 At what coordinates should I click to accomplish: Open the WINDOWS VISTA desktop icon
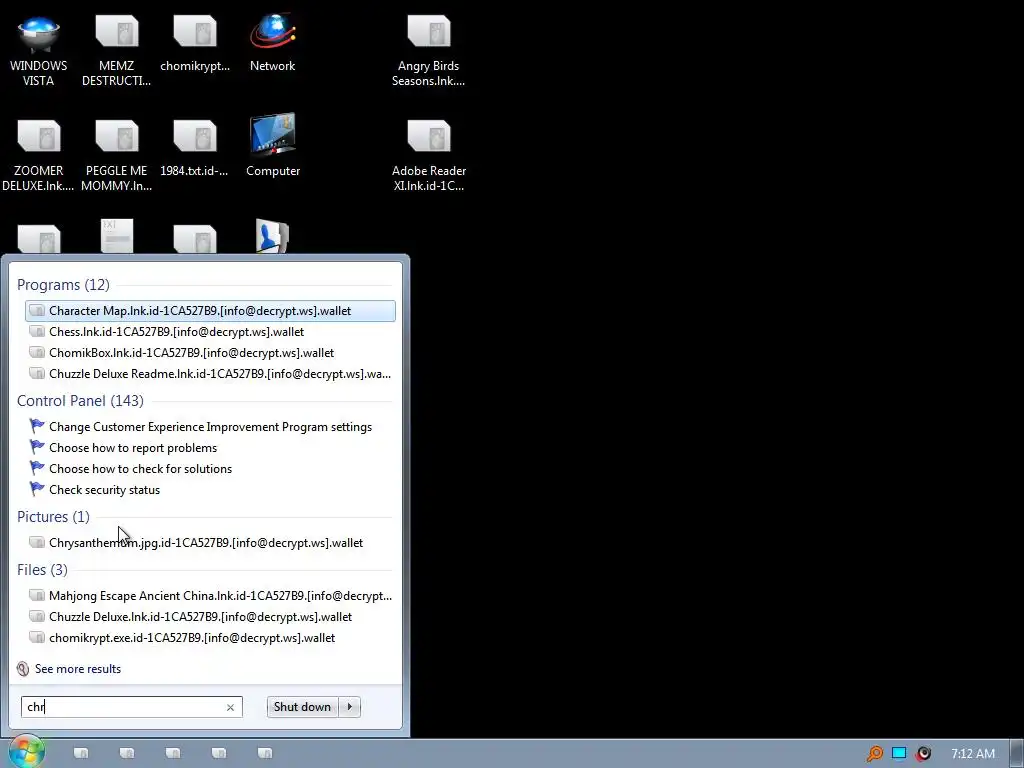coord(39,51)
